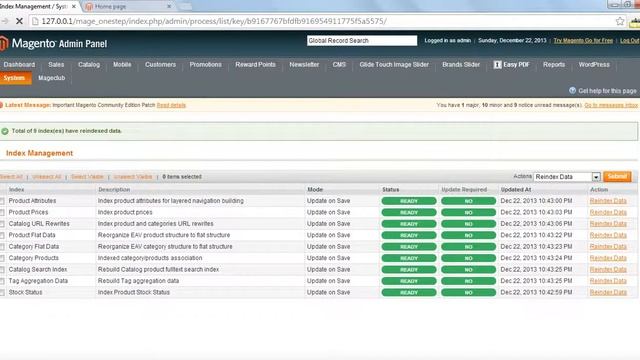
Task: Select the Category Products checkbox
Action: [2, 258]
